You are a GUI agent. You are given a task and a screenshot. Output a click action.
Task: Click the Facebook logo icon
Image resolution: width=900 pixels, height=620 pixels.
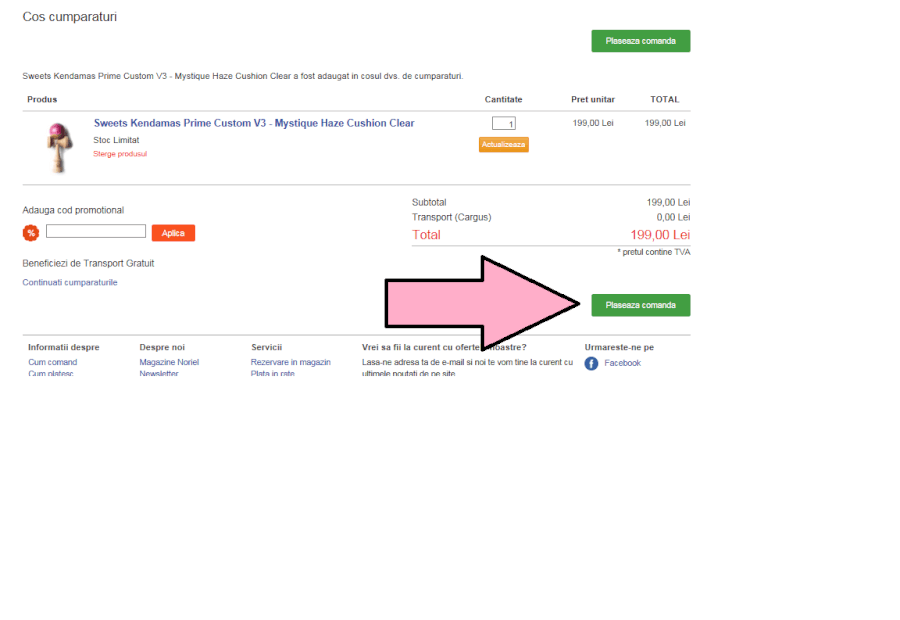click(x=591, y=363)
